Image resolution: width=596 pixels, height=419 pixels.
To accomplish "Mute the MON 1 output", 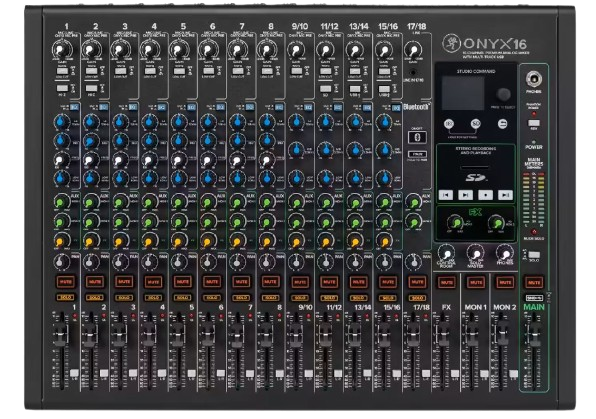I will (x=476, y=282).
